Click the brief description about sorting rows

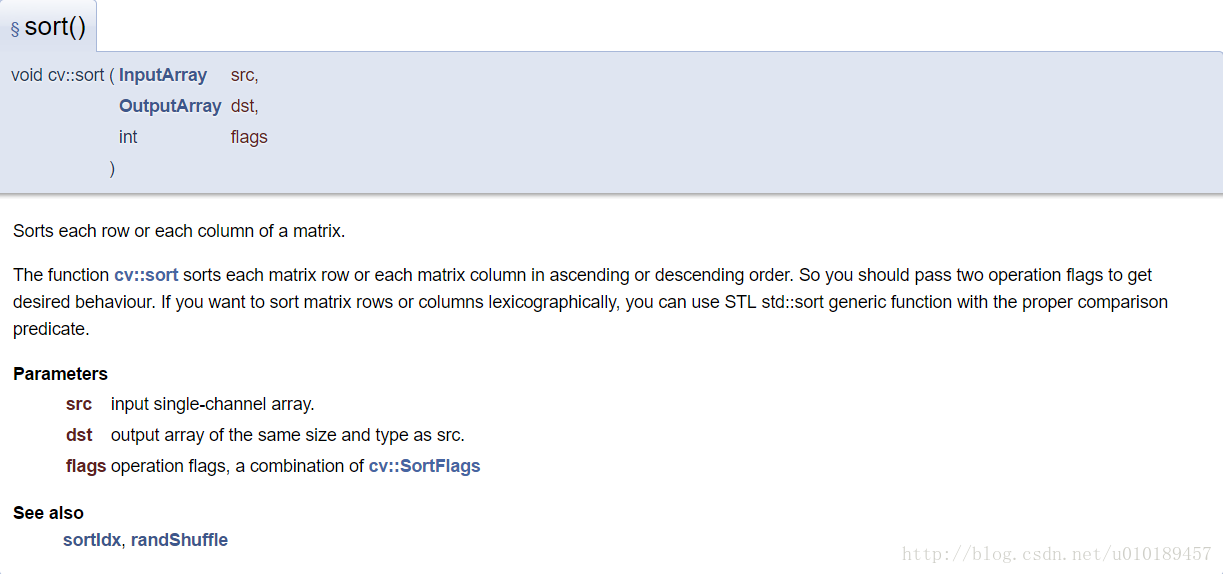179,231
